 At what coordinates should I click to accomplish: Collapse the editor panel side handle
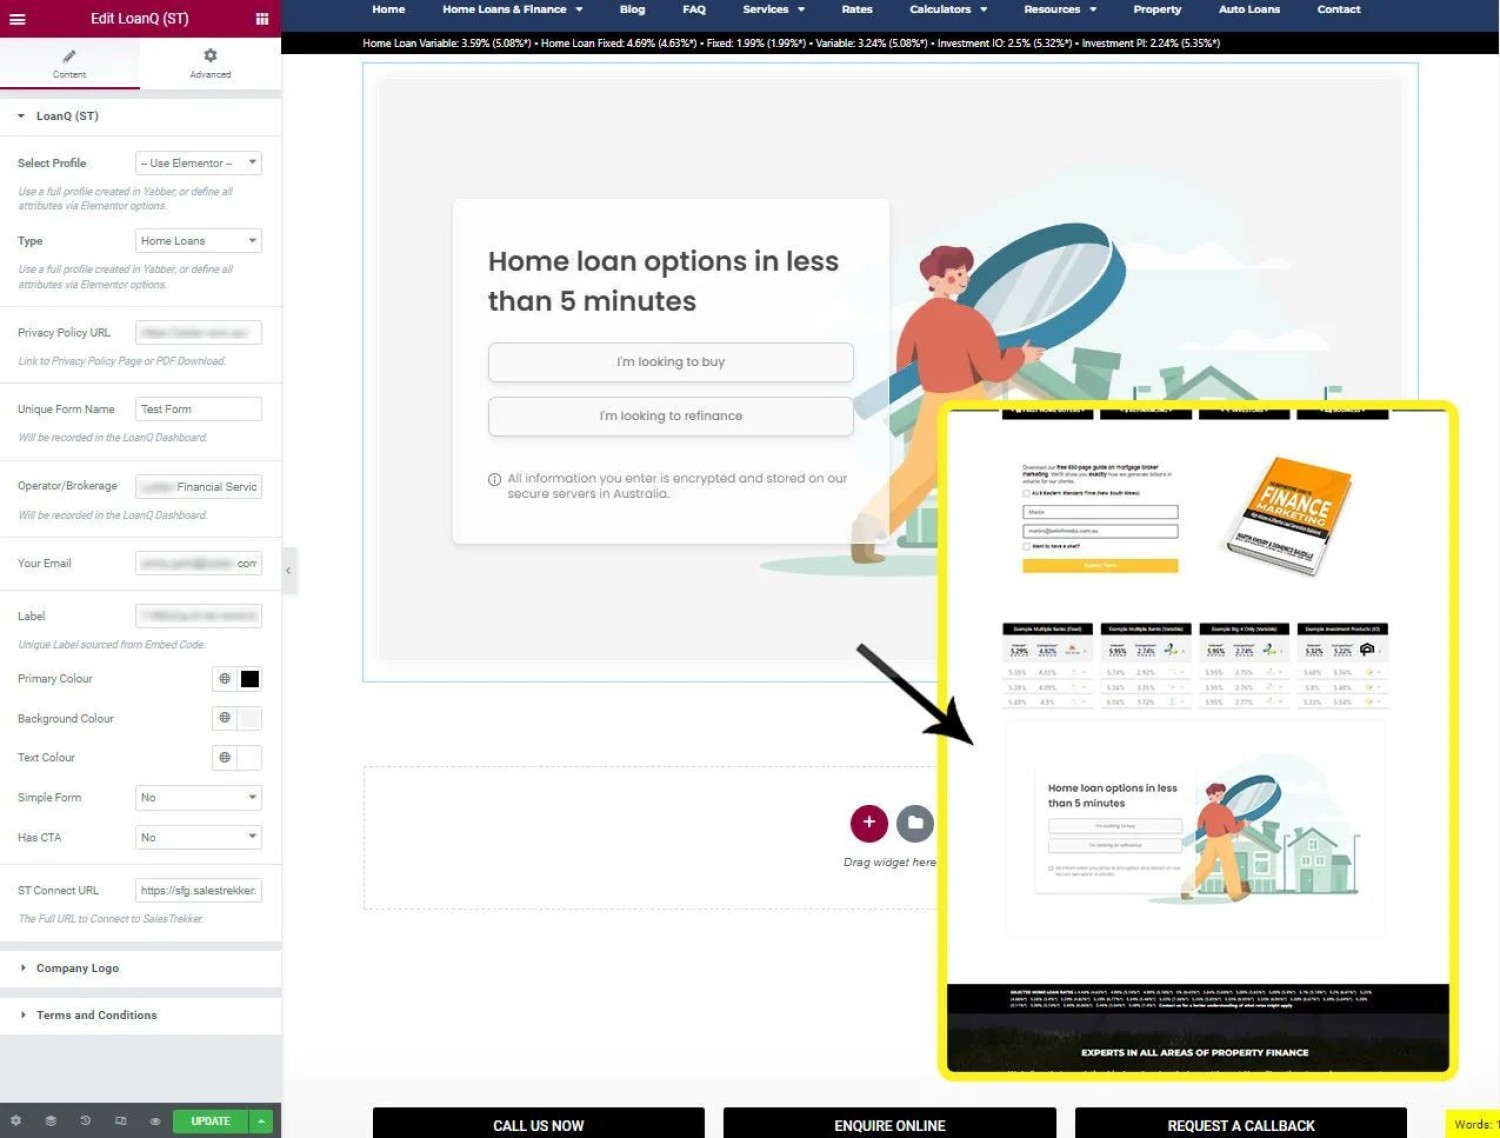click(x=288, y=571)
